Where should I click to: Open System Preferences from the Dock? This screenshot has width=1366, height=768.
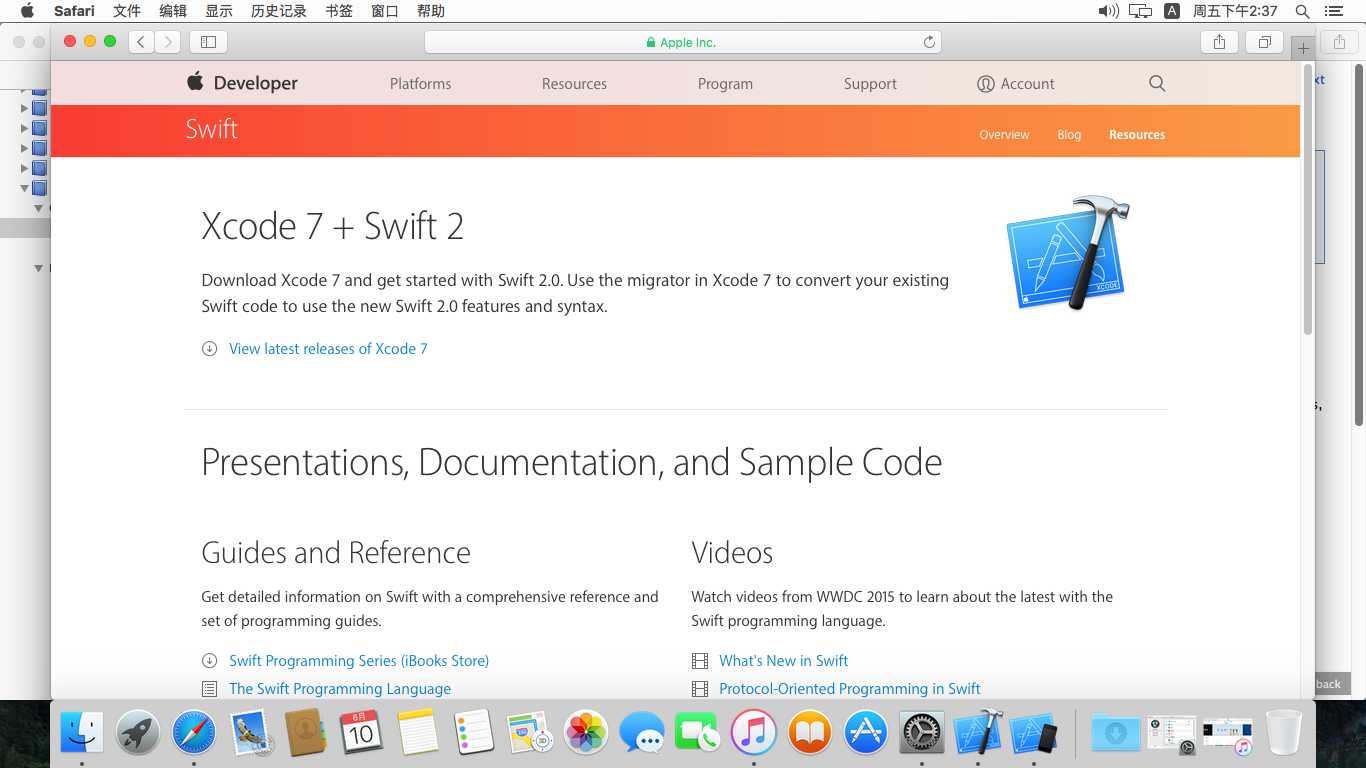922,733
